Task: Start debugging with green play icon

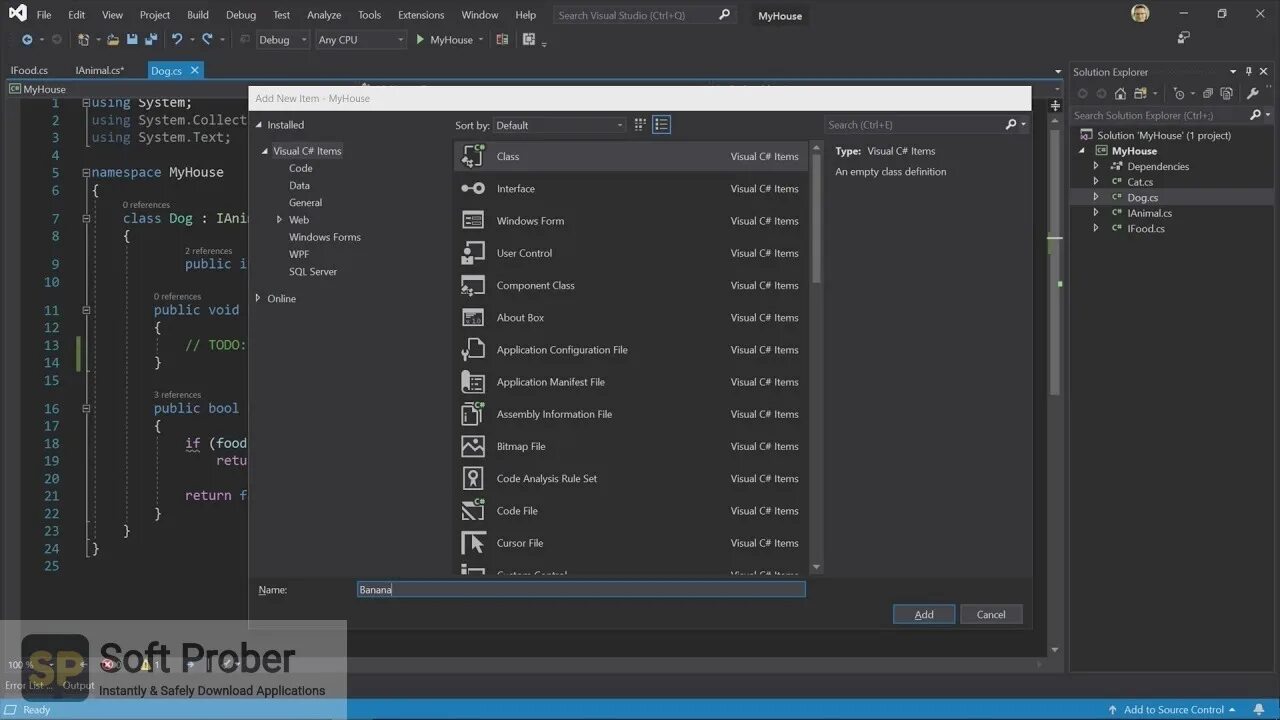Action: tap(421, 40)
